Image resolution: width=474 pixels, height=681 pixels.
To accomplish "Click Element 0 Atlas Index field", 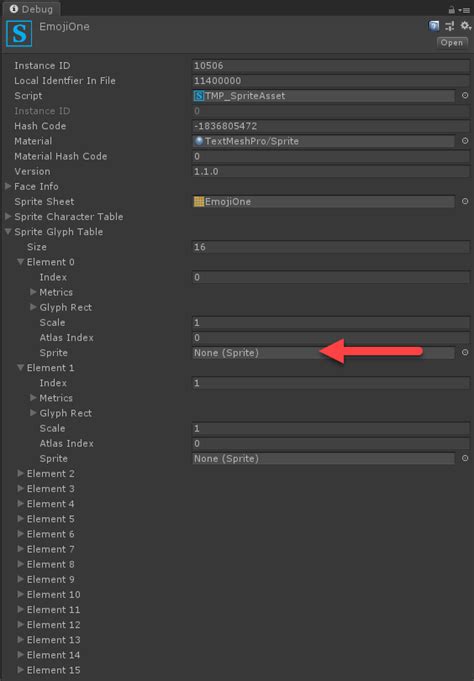I will pyautogui.click(x=331, y=338).
